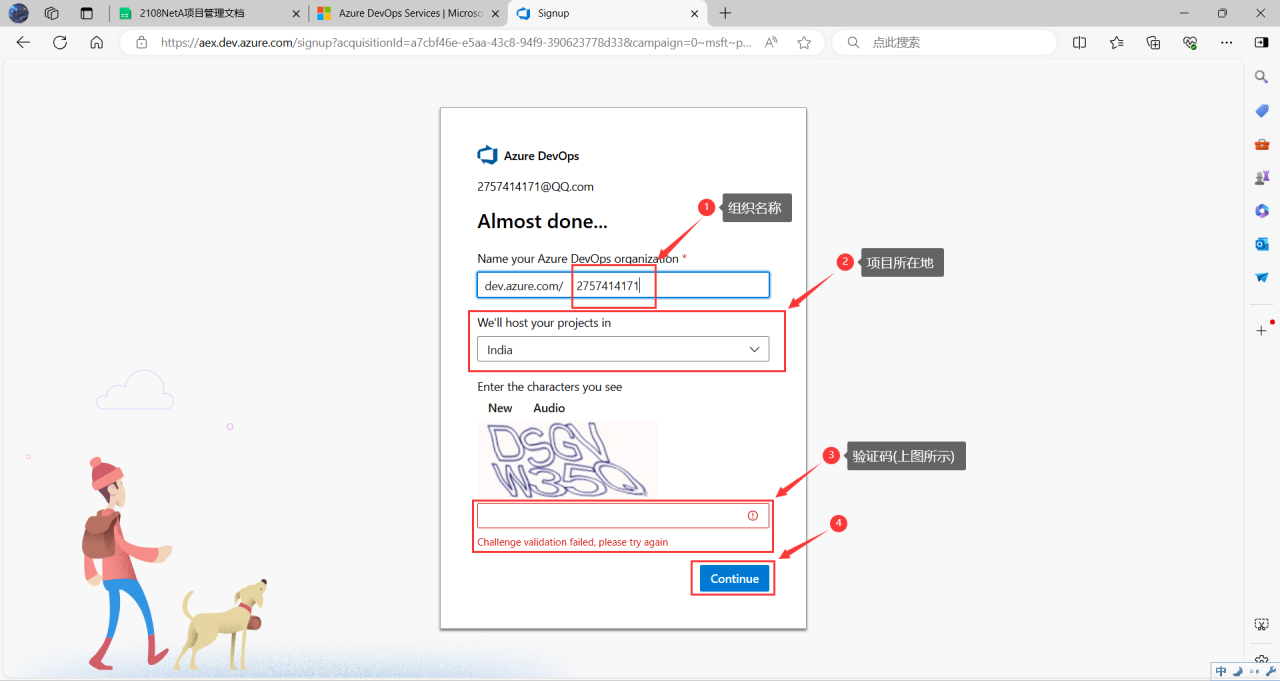Request a New captcha challenge
The width and height of the screenshot is (1280, 681).
tap(500, 408)
